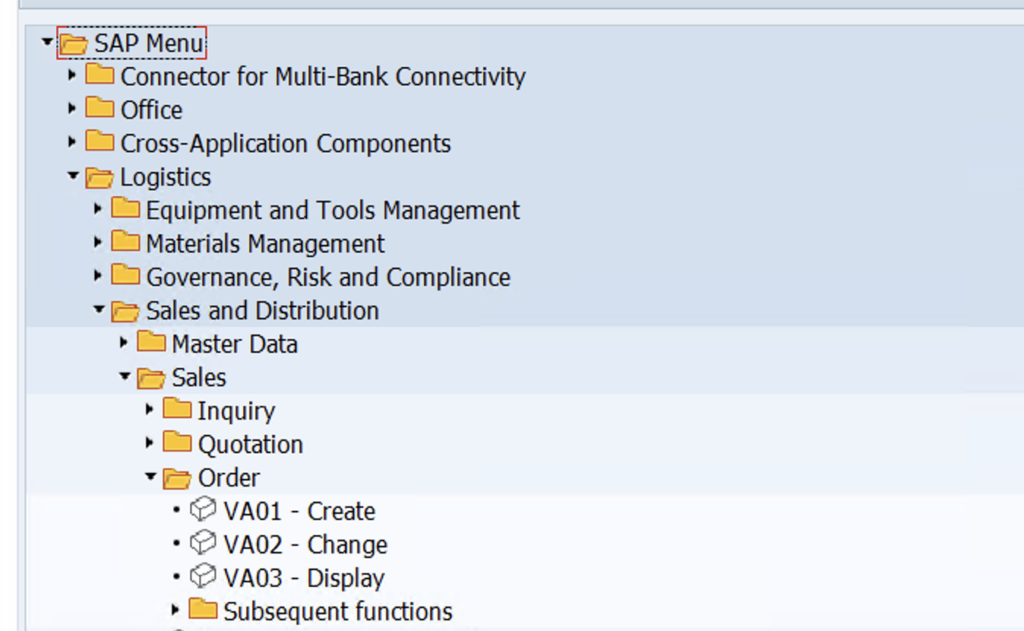Viewport: 1024px width, 631px height.
Task: Select Governance, Risk and Compliance label
Action: pos(328,277)
